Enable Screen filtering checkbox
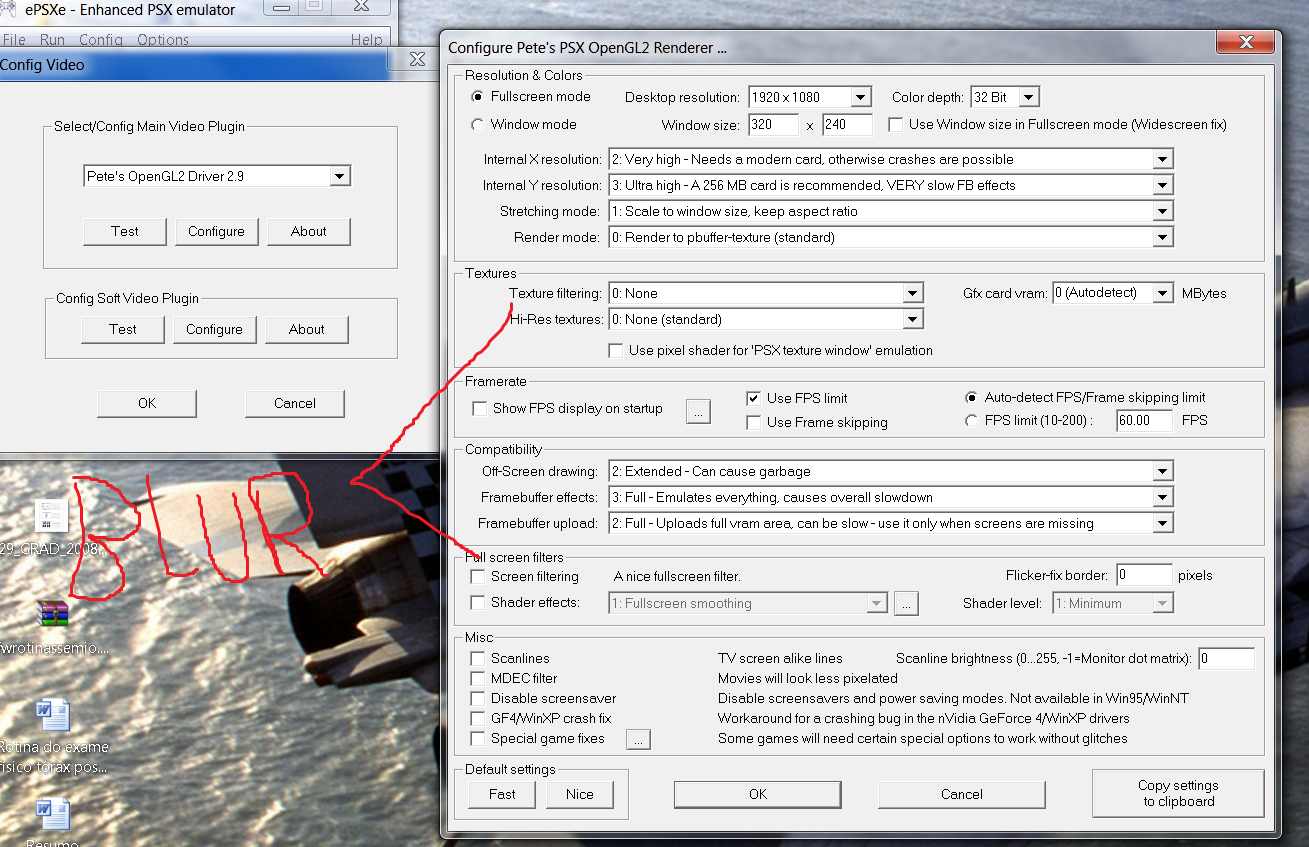 478,577
